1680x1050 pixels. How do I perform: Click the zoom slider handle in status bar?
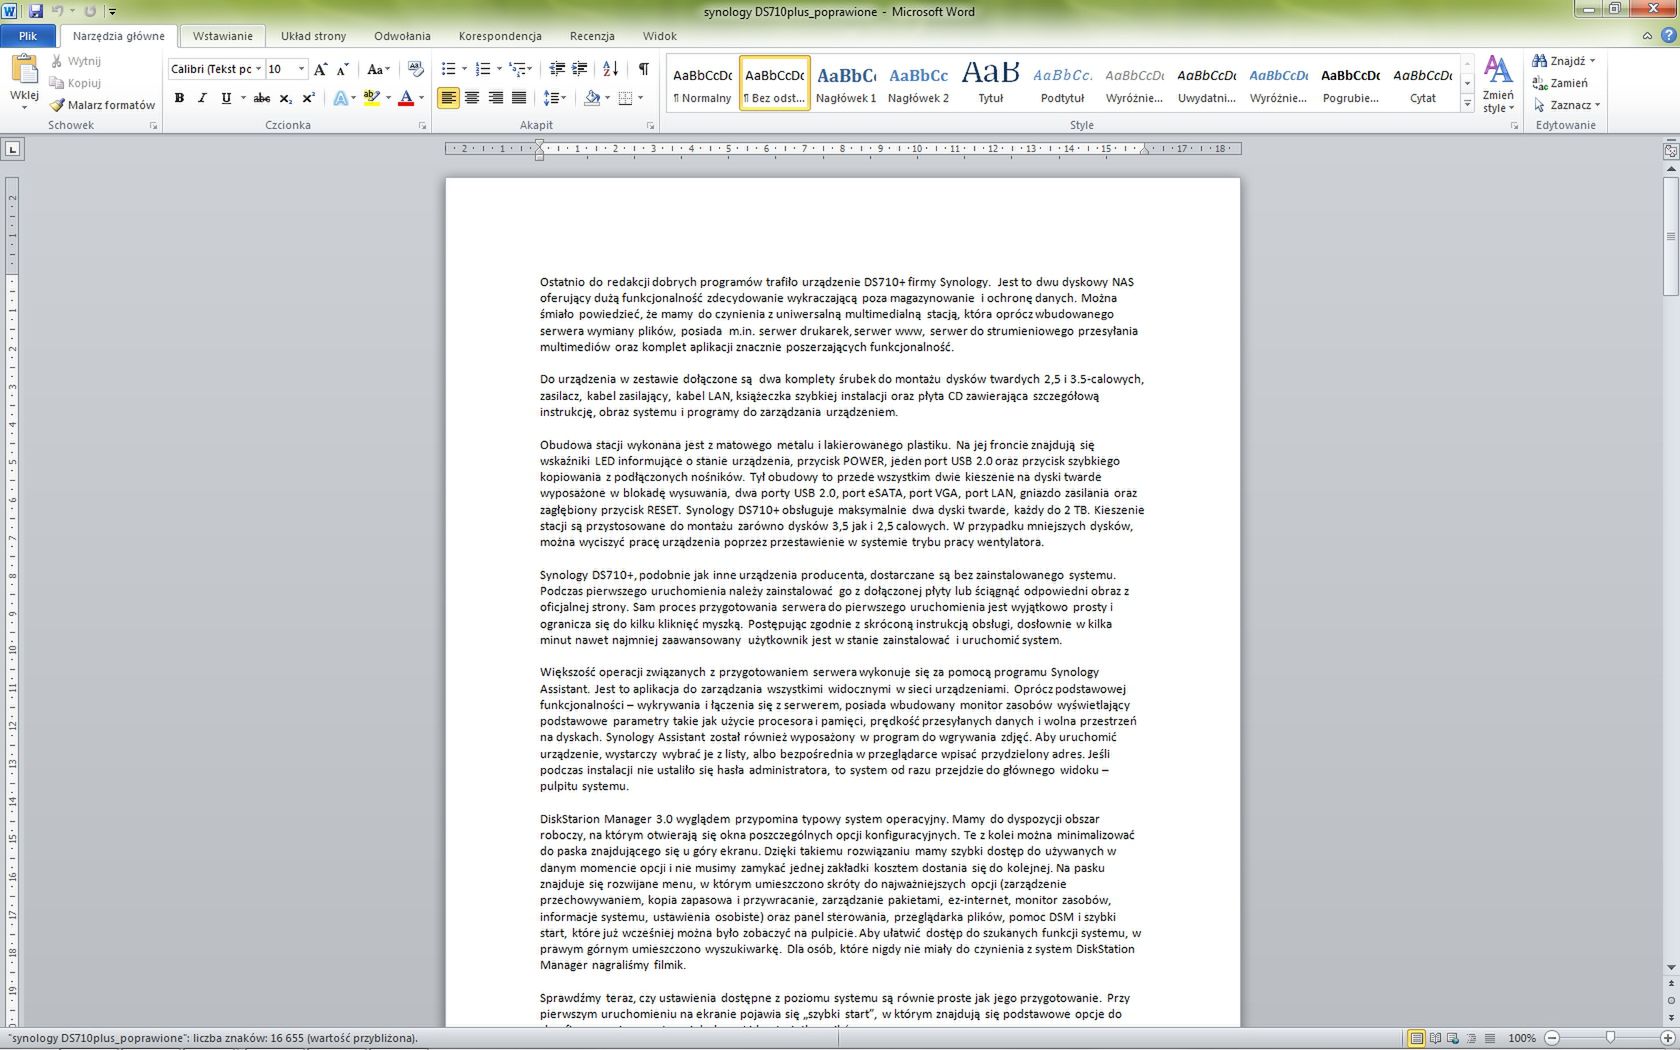click(1610, 1038)
